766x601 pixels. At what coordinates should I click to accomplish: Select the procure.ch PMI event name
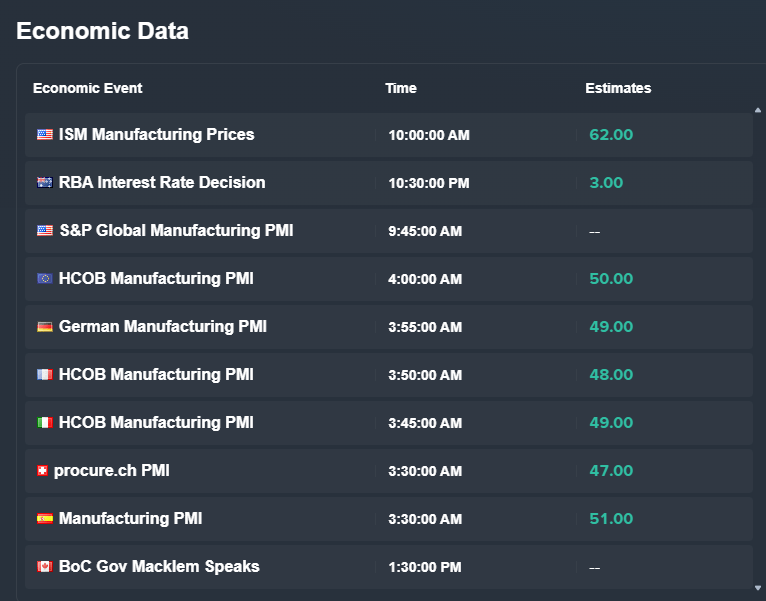pyautogui.click(x=111, y=470)
